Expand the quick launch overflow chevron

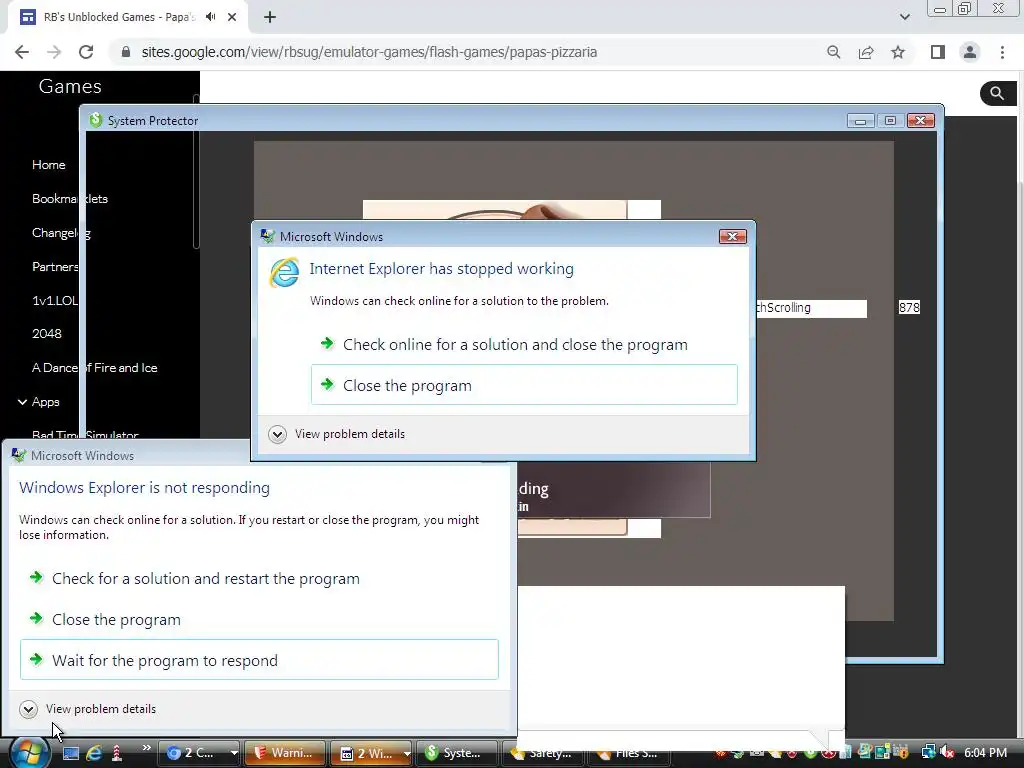(146, 748)
